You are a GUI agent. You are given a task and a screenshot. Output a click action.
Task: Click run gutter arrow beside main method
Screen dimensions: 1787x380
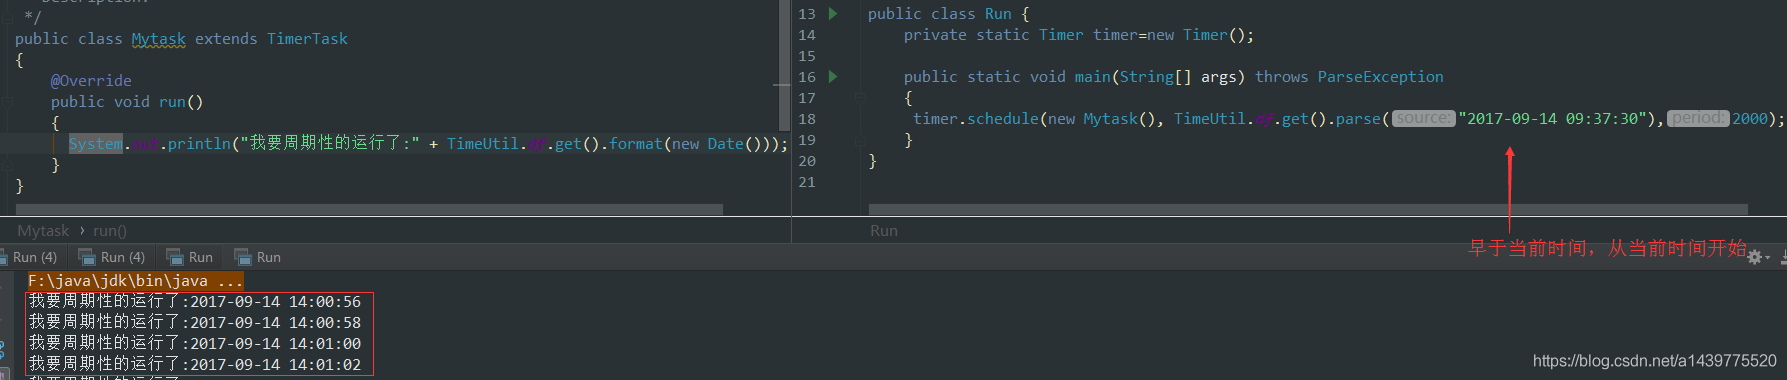(833, 77)
